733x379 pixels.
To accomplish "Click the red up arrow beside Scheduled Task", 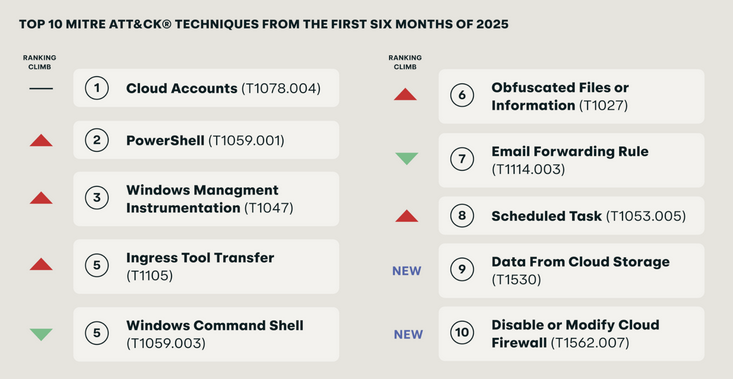I will coord(406,216).
